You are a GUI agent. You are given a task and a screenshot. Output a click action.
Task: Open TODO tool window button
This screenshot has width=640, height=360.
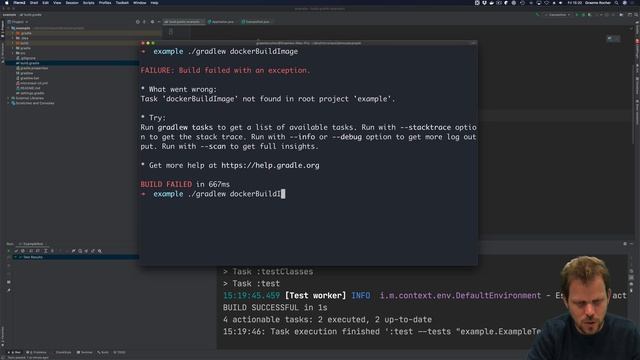120,352
